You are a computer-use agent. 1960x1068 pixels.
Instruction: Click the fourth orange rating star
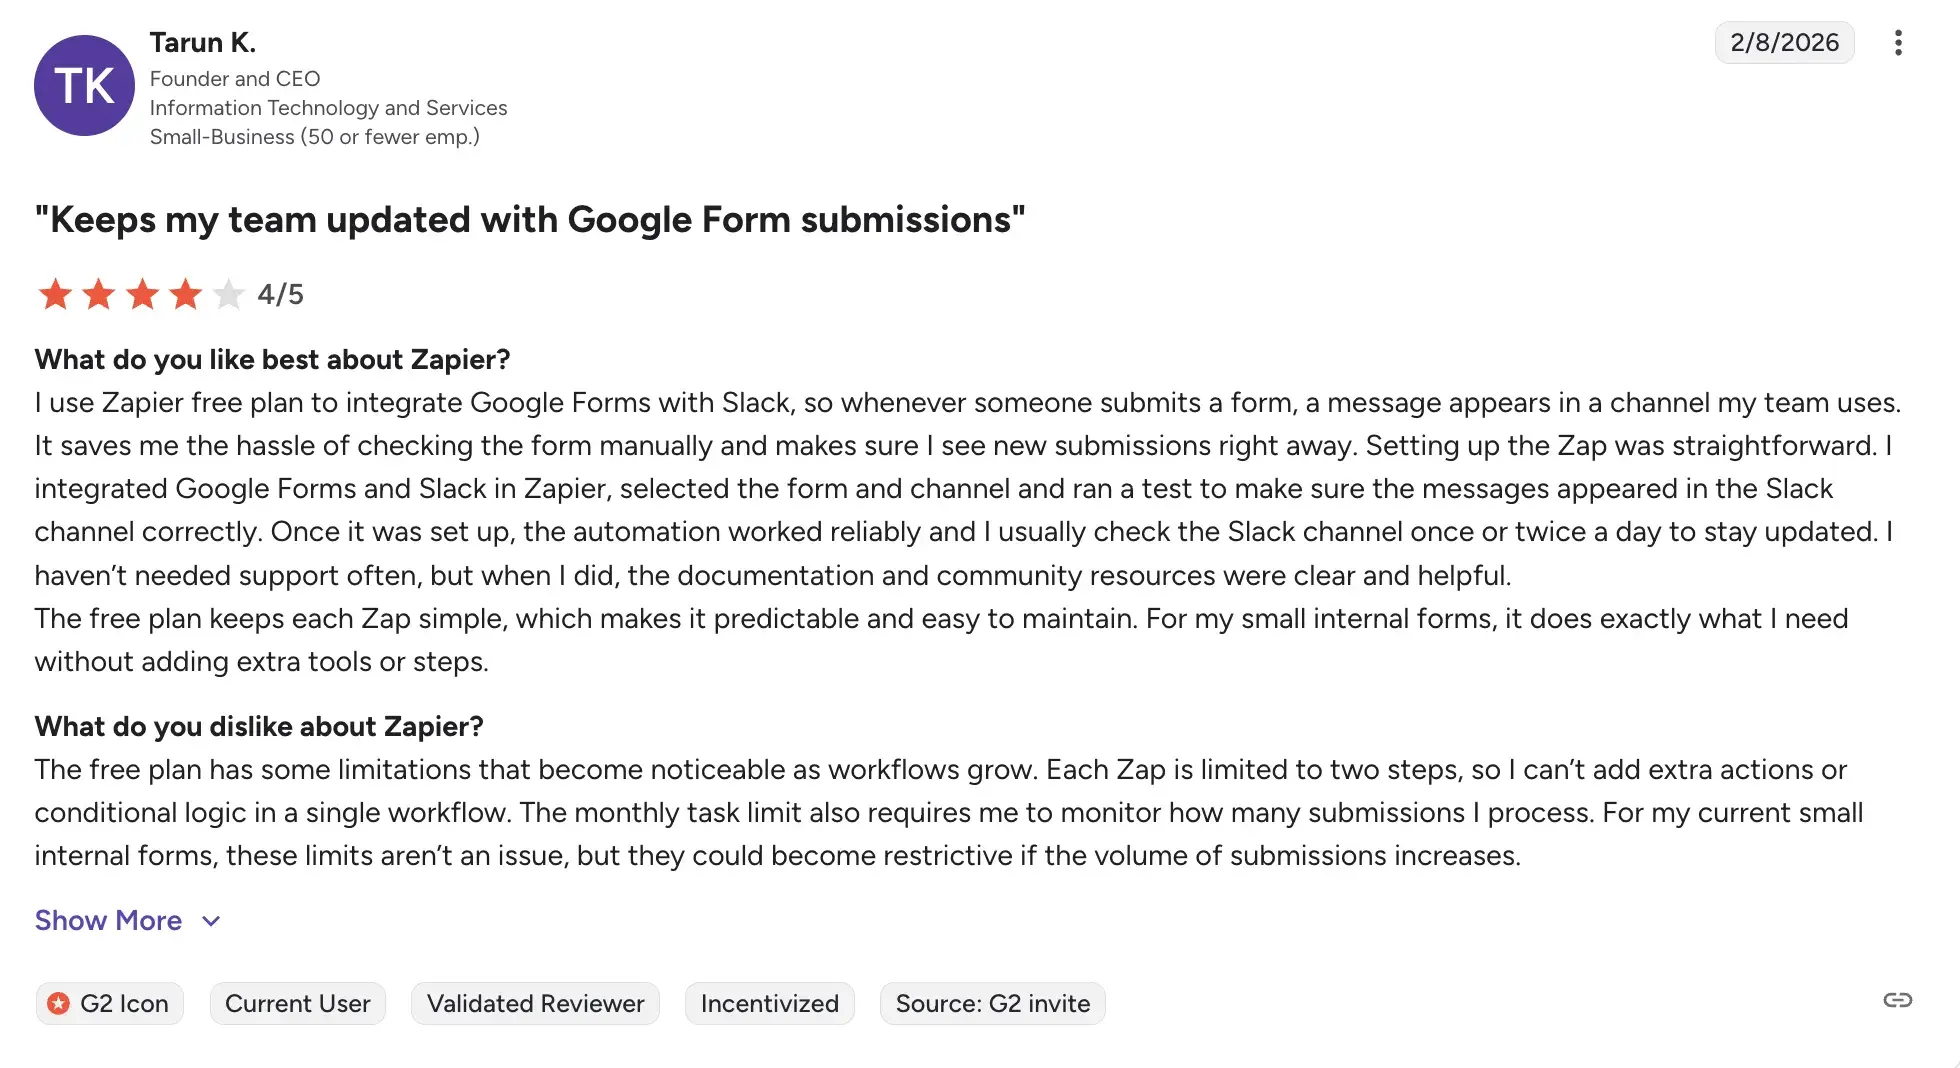click(186, 295)
